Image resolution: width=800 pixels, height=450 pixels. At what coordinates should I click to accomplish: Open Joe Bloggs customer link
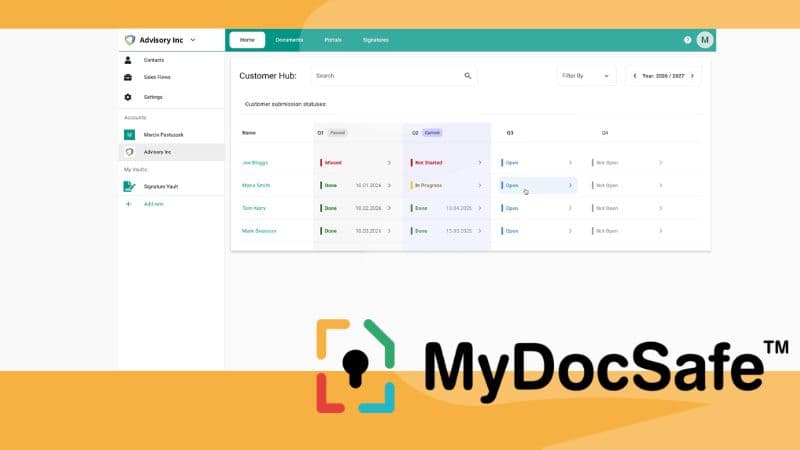click(255, 163)
